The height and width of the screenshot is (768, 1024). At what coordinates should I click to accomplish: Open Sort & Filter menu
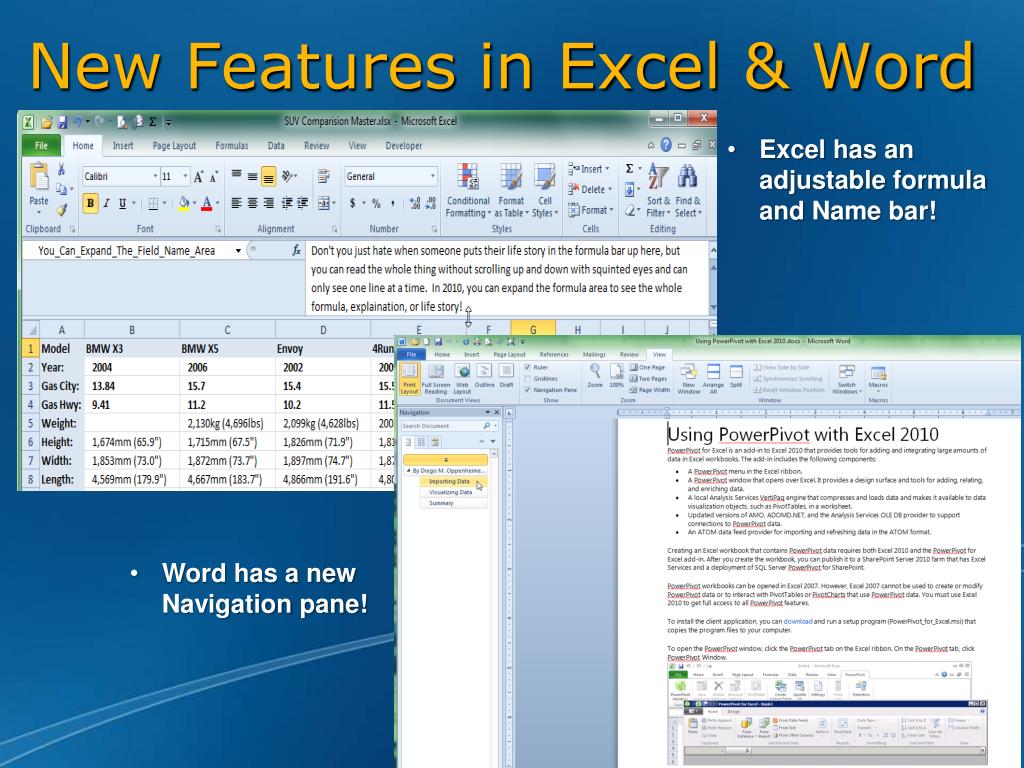pos(658,190)
